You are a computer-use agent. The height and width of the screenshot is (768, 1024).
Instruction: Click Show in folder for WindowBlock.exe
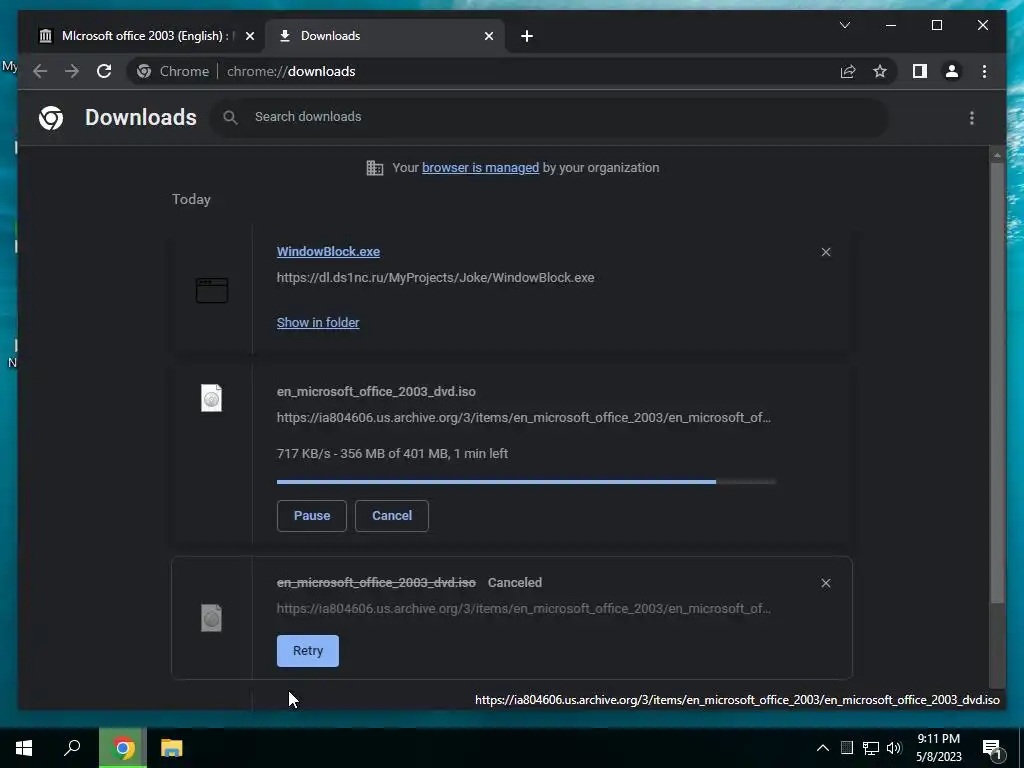coord(318,323)
